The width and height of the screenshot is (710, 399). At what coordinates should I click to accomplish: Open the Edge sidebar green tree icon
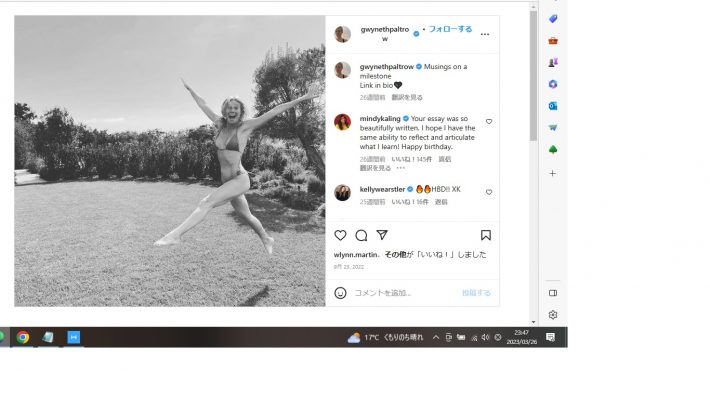click(552, 149)
